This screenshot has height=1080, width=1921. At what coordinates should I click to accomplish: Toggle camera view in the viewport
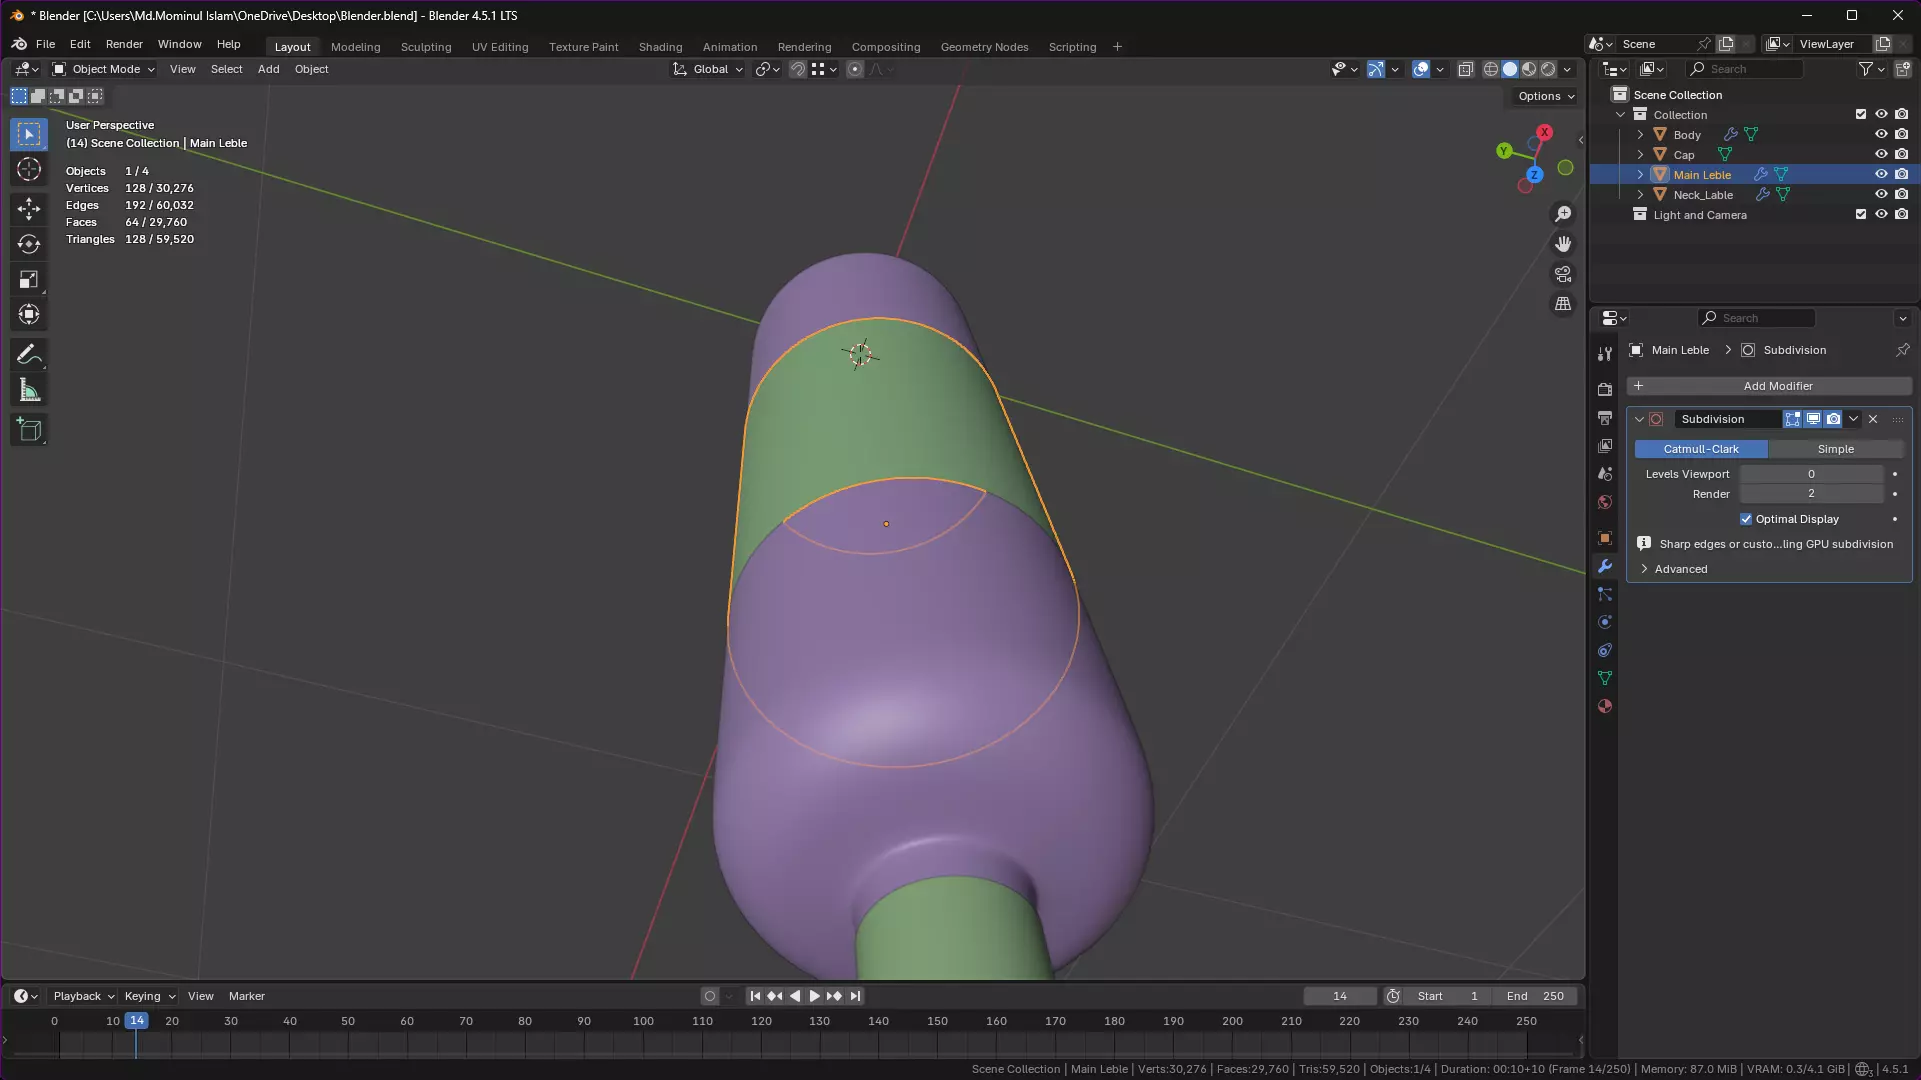[1563, 274]
